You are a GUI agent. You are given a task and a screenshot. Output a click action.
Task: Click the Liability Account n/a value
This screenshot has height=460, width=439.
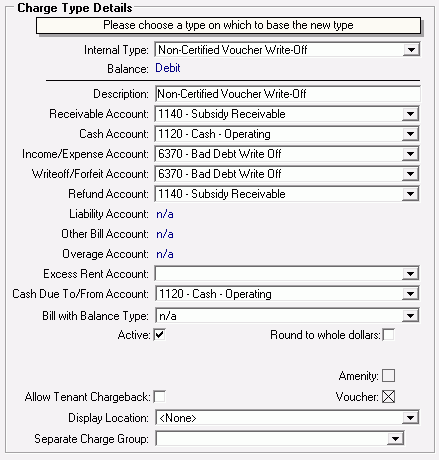[165, 214]
